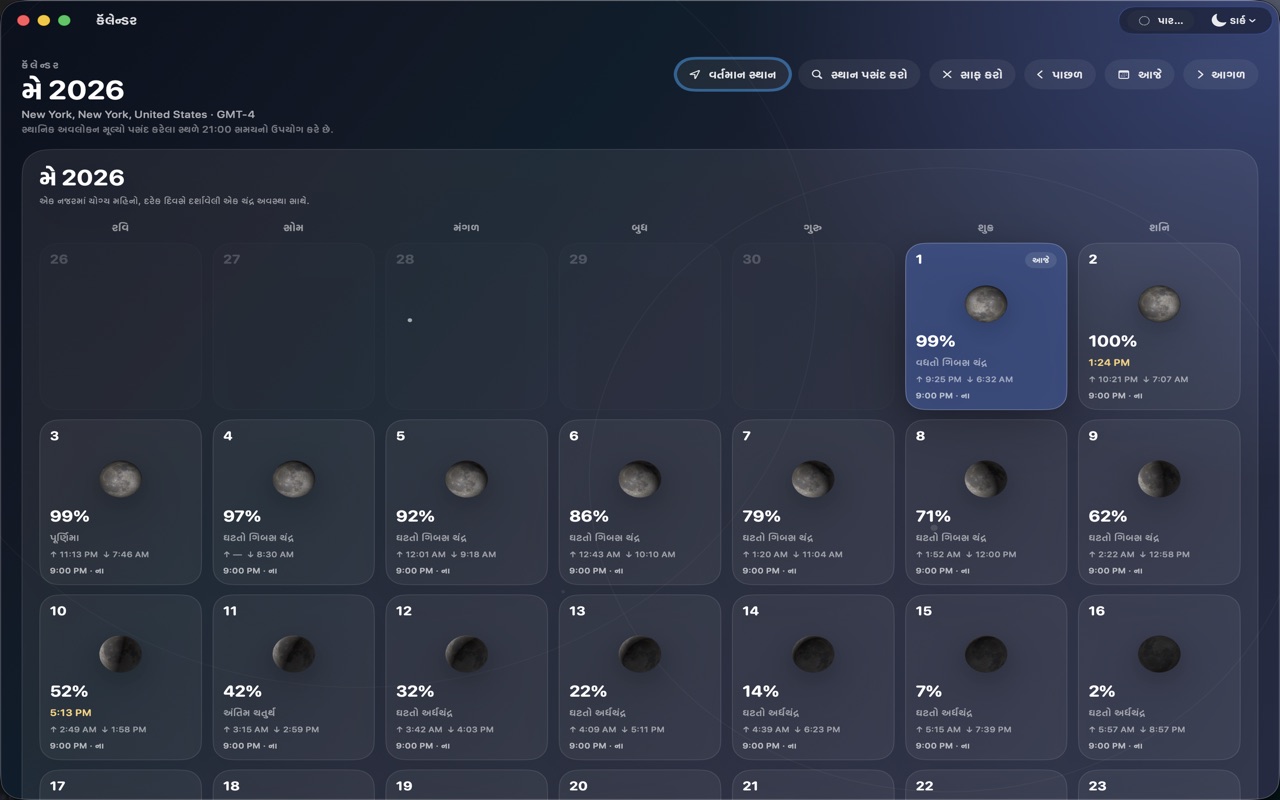This screenshot has height=800, width=1280.
Task: Click the અંતિમ ચતુર્થ label on May 11
Action: (x=249, y=713)
